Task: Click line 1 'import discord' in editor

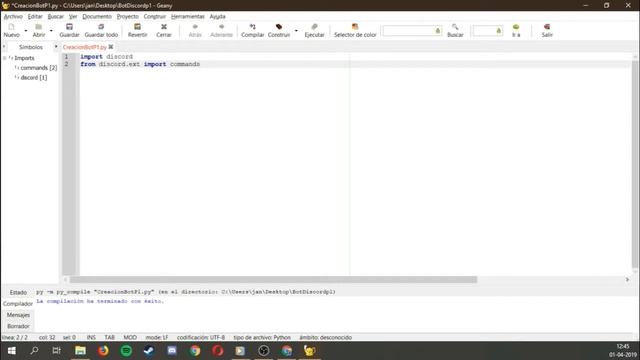Action: 107,57
